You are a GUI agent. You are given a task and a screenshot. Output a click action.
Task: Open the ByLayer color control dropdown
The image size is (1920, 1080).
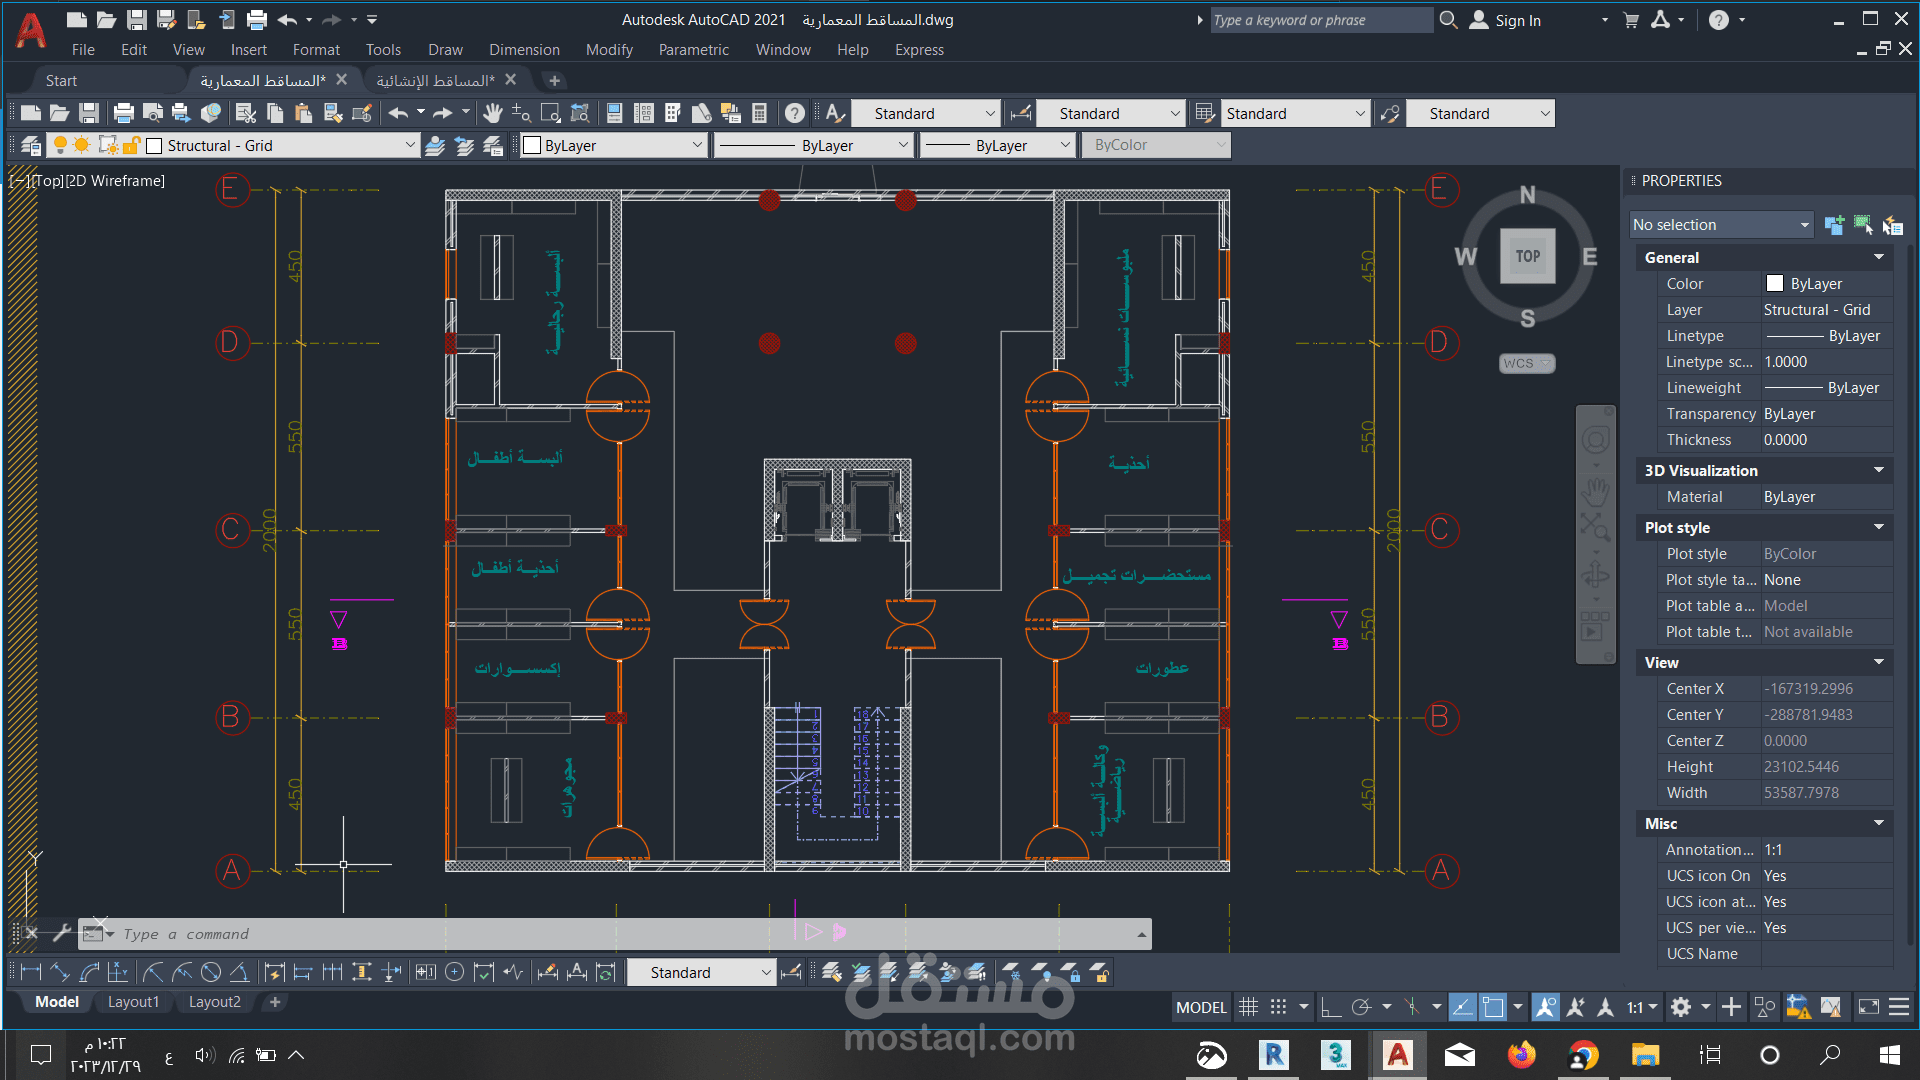click(697, 146)
